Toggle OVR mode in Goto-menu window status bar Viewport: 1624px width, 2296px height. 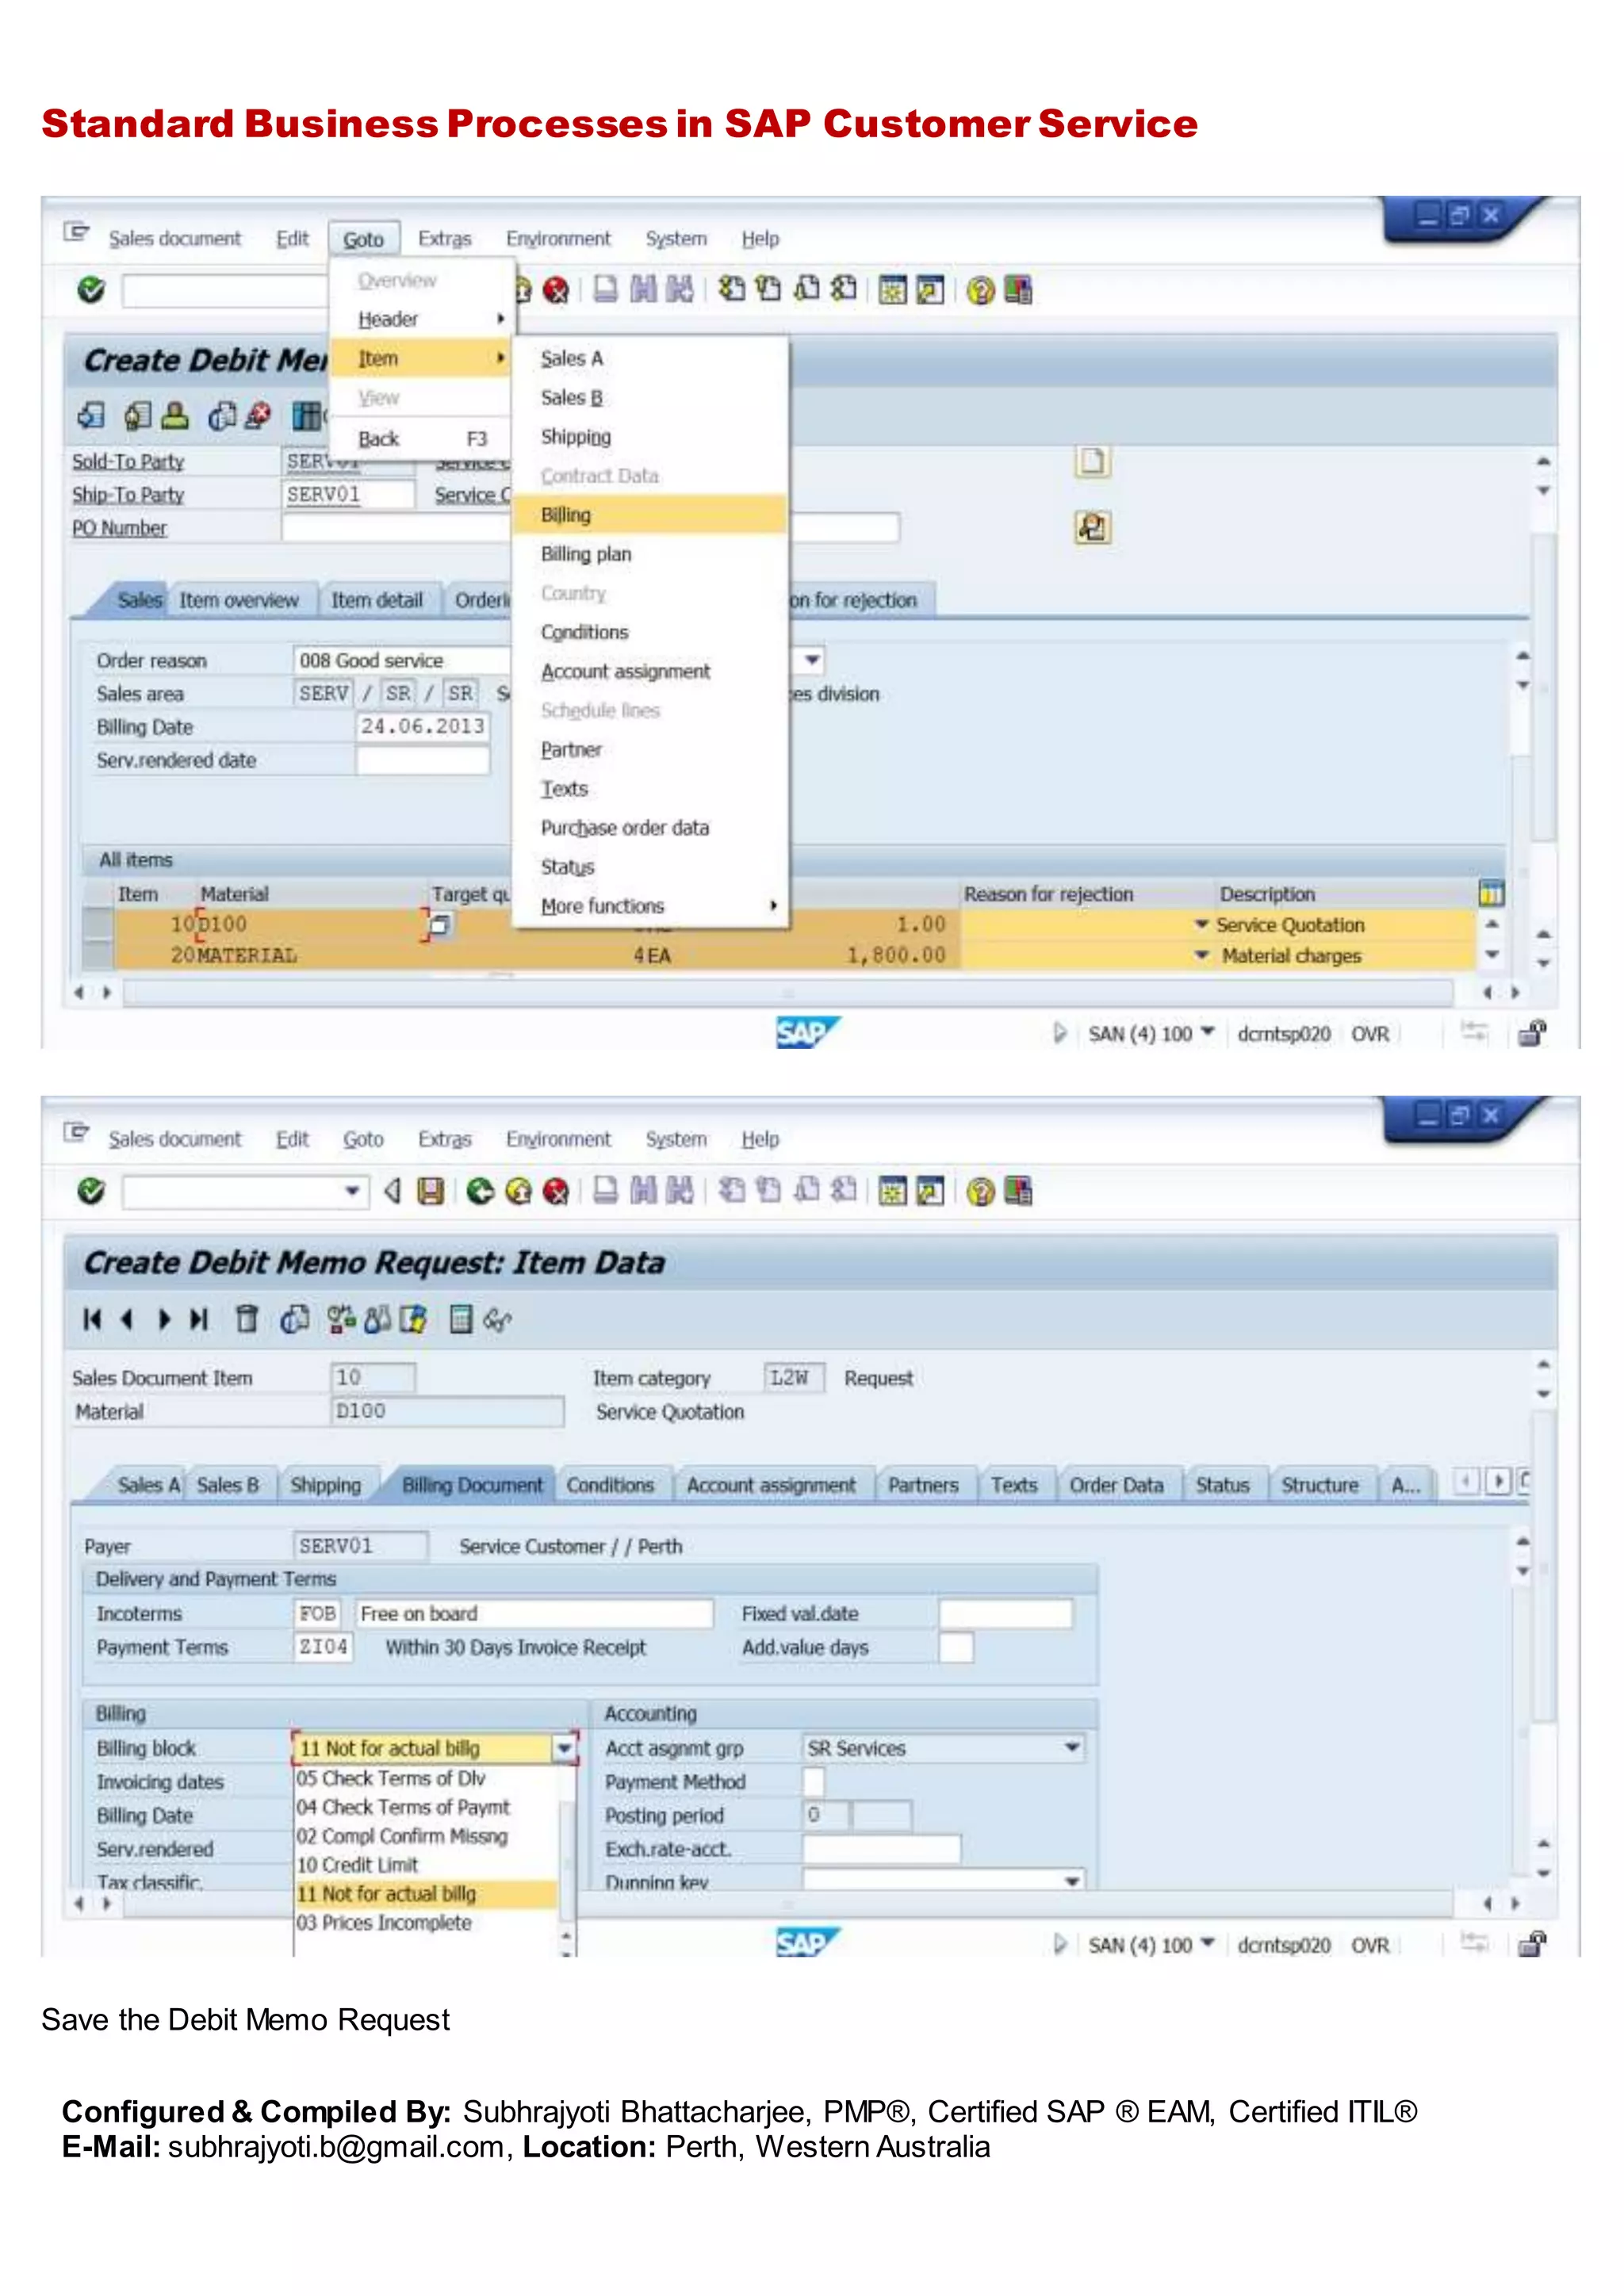tap(1369, 1034)
